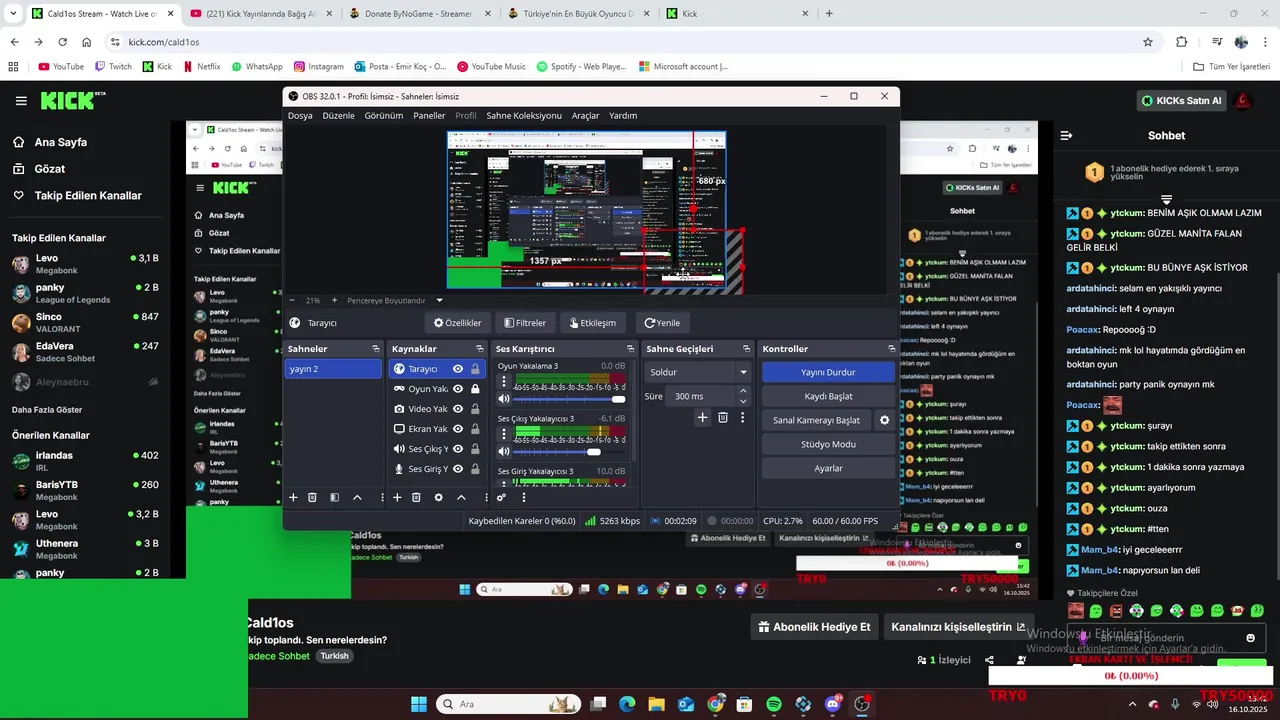Image resolution: width=1280 pixels, height=720 pixels.
Task: Hide Tarayıcı source with eye icon
Action: click(458, 369)
